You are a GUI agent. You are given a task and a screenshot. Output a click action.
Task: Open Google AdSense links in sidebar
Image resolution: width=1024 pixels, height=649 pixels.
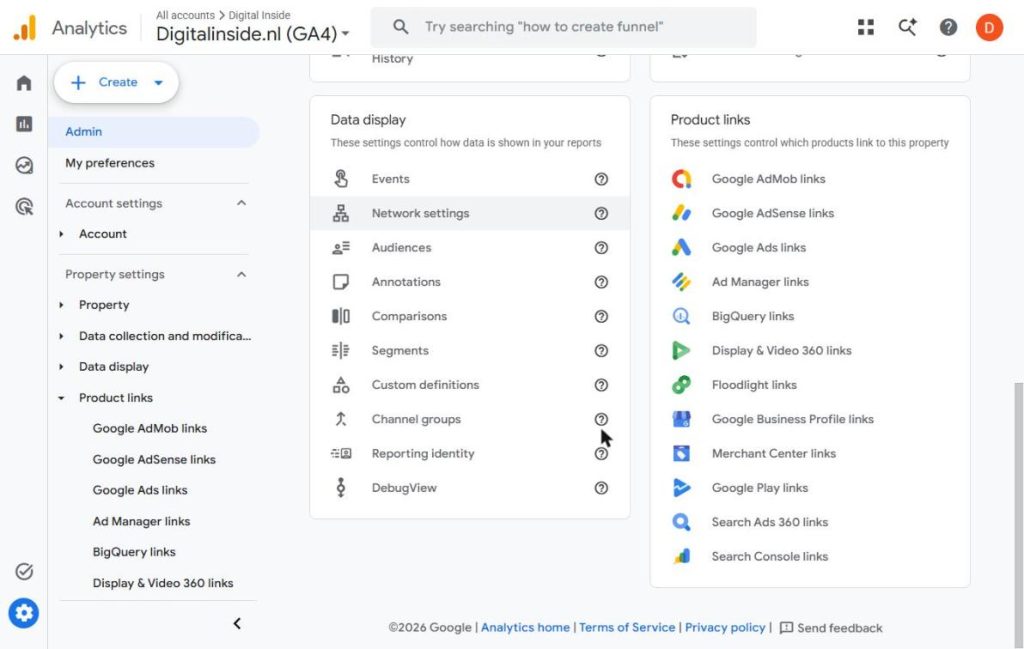point(154,460)
